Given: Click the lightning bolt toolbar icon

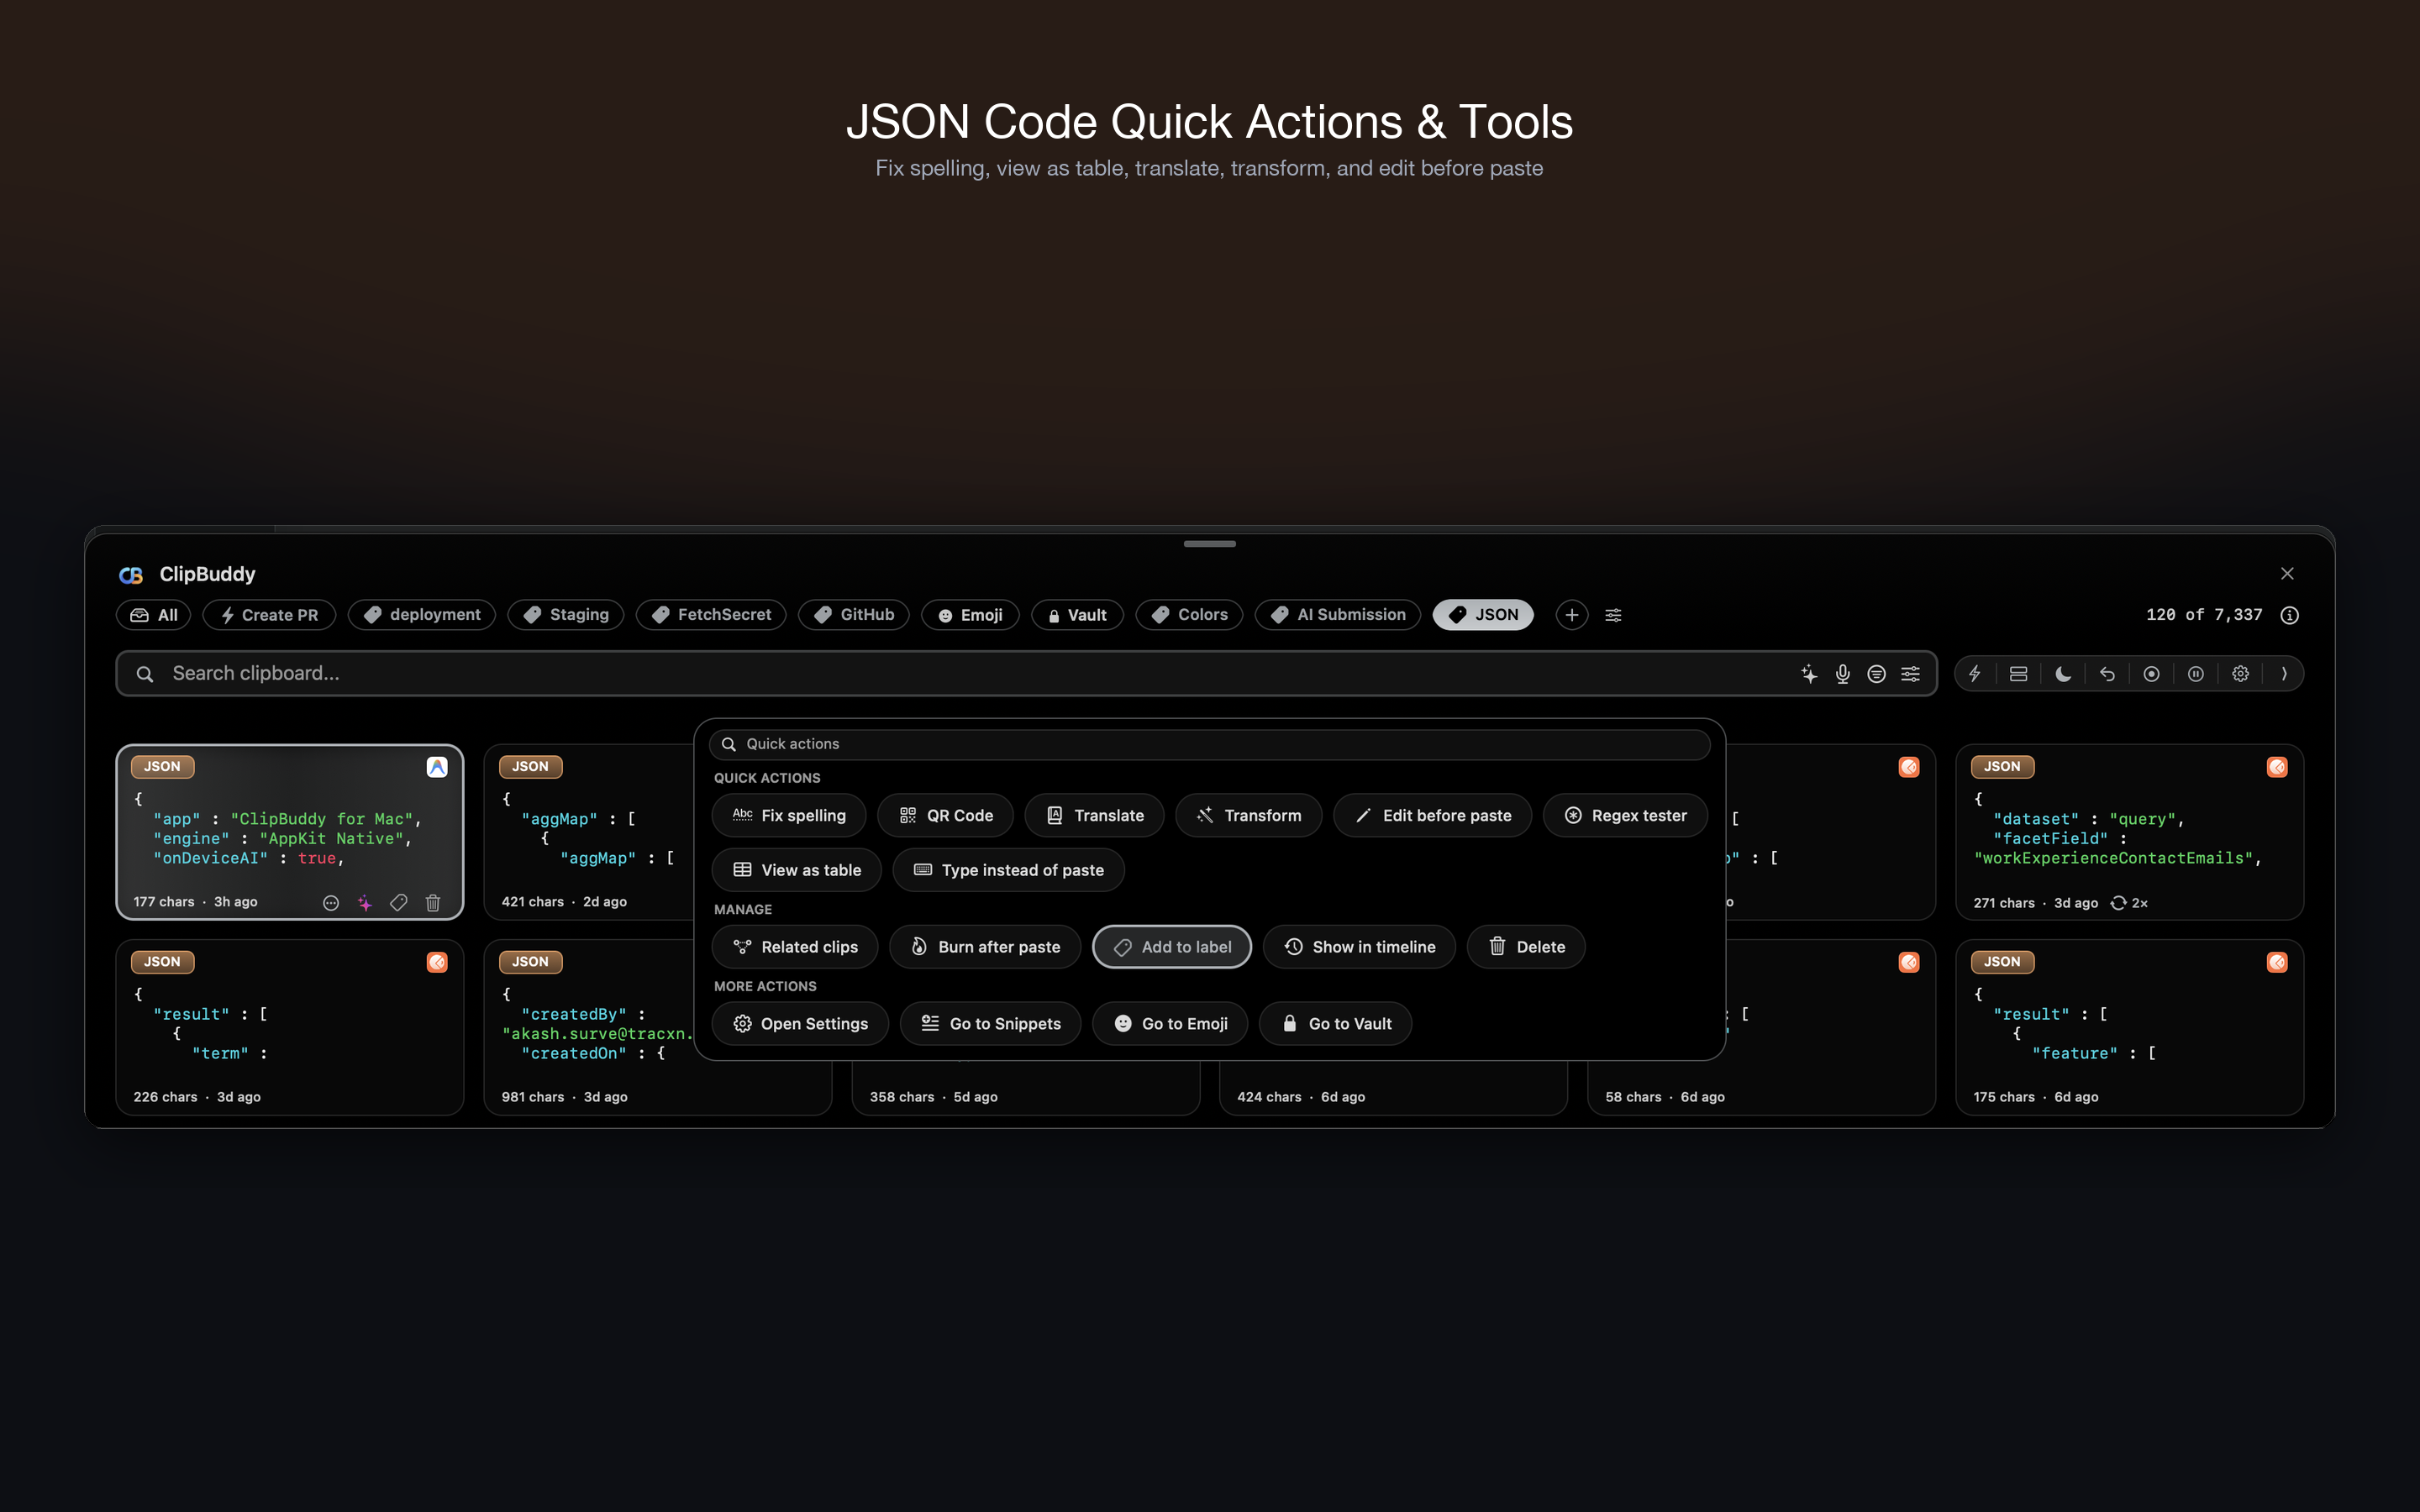Looking at the screenshot, I should tap(1975, 674).
